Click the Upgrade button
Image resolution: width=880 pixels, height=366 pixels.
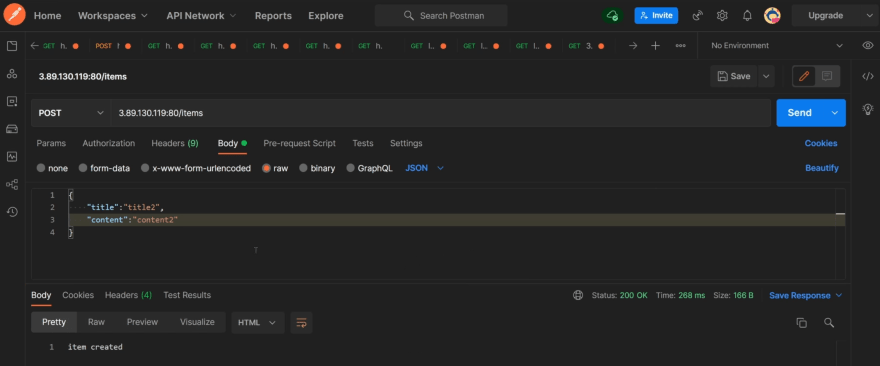826,16
